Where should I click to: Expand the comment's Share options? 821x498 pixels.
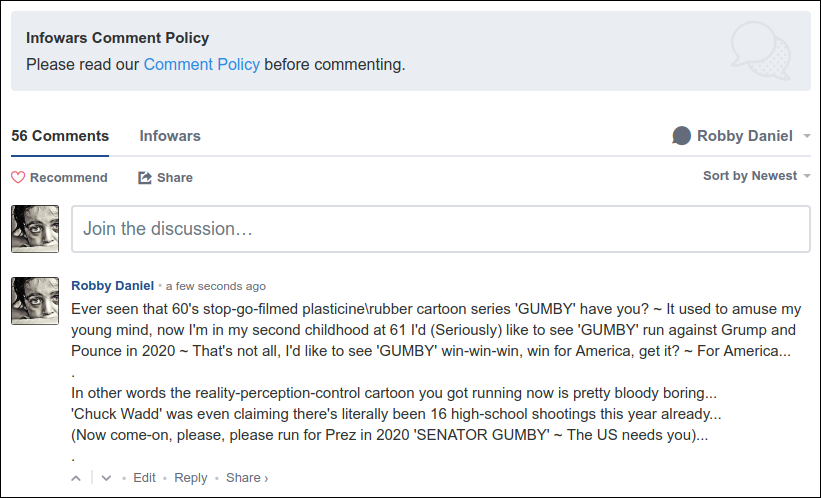point(246,478)
